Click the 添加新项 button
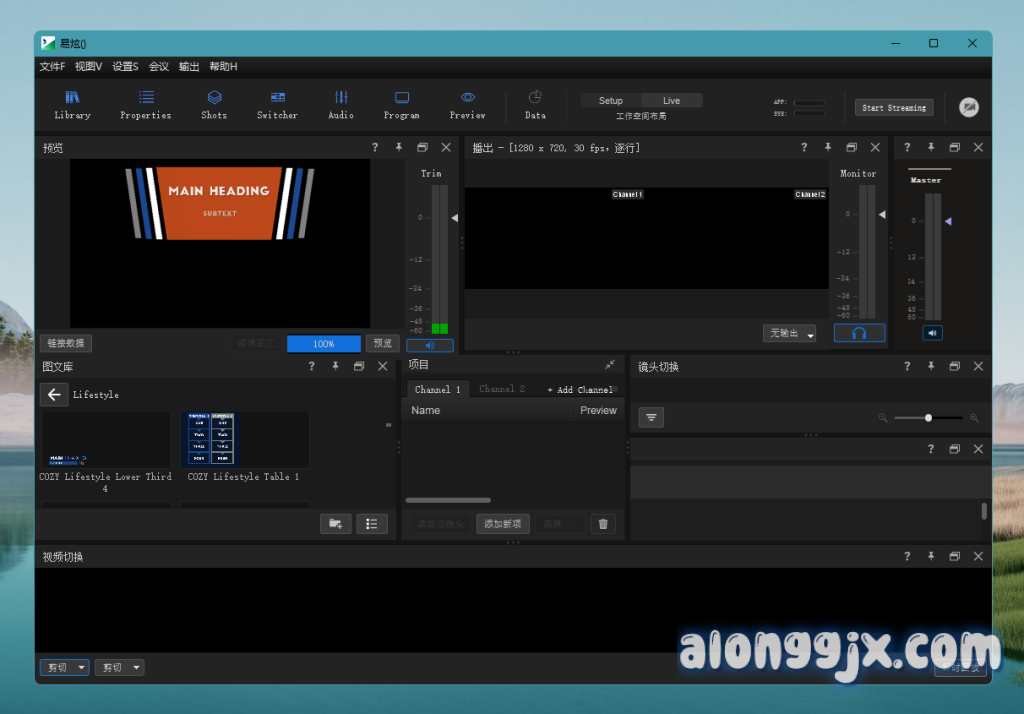1024x714 pixels. [x=502, y=523]
